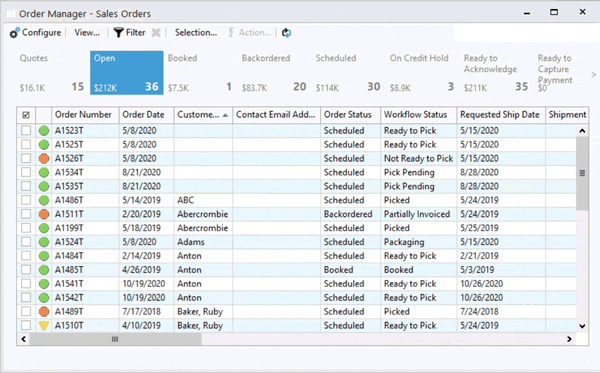This screenshot has height=373, width=600.
Task: Sort by Order Status column header
Action: click(351, 115)
